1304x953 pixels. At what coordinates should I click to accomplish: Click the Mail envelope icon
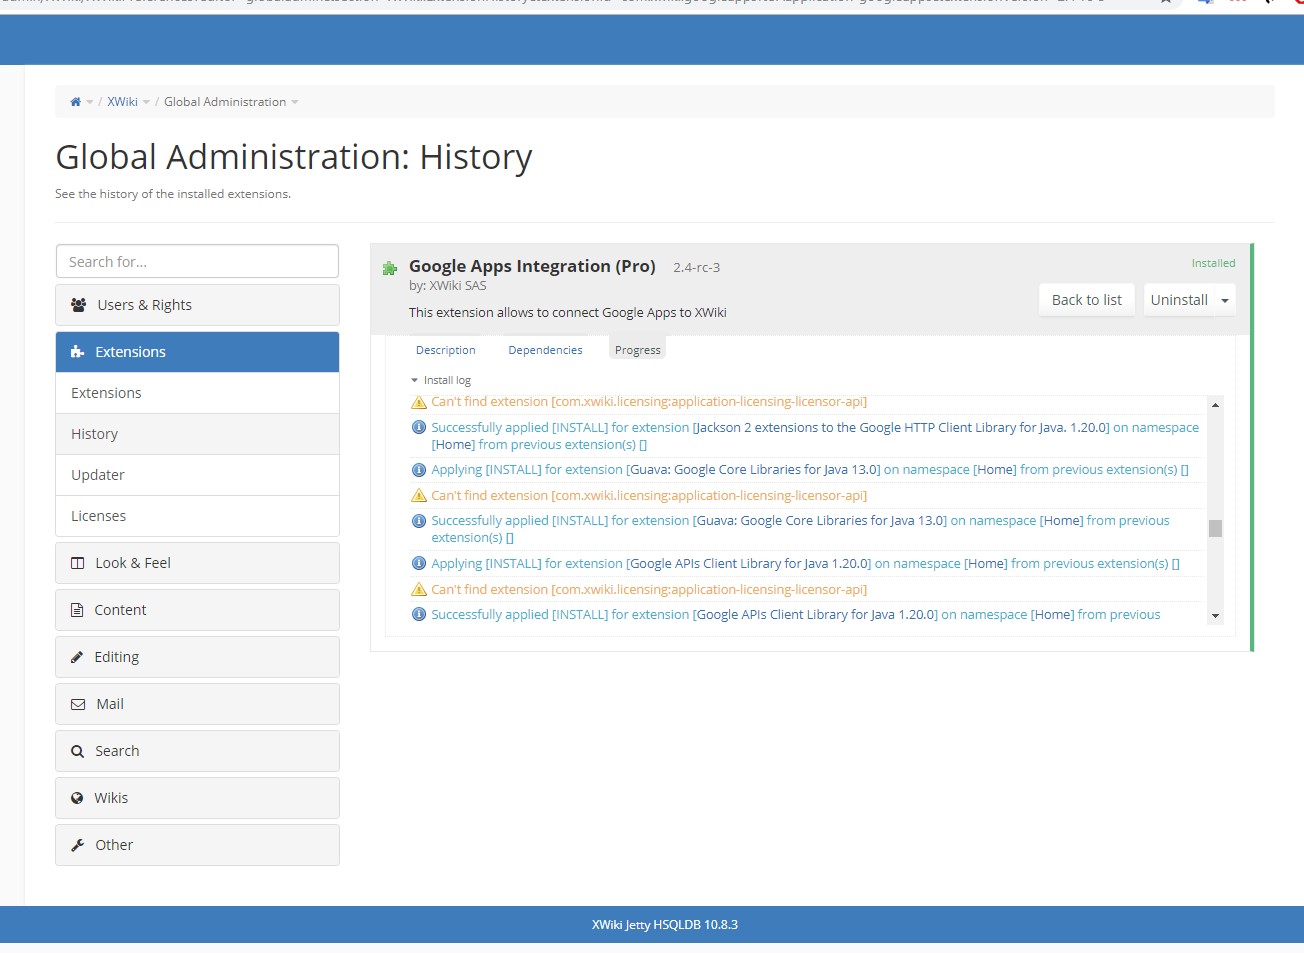77,703
